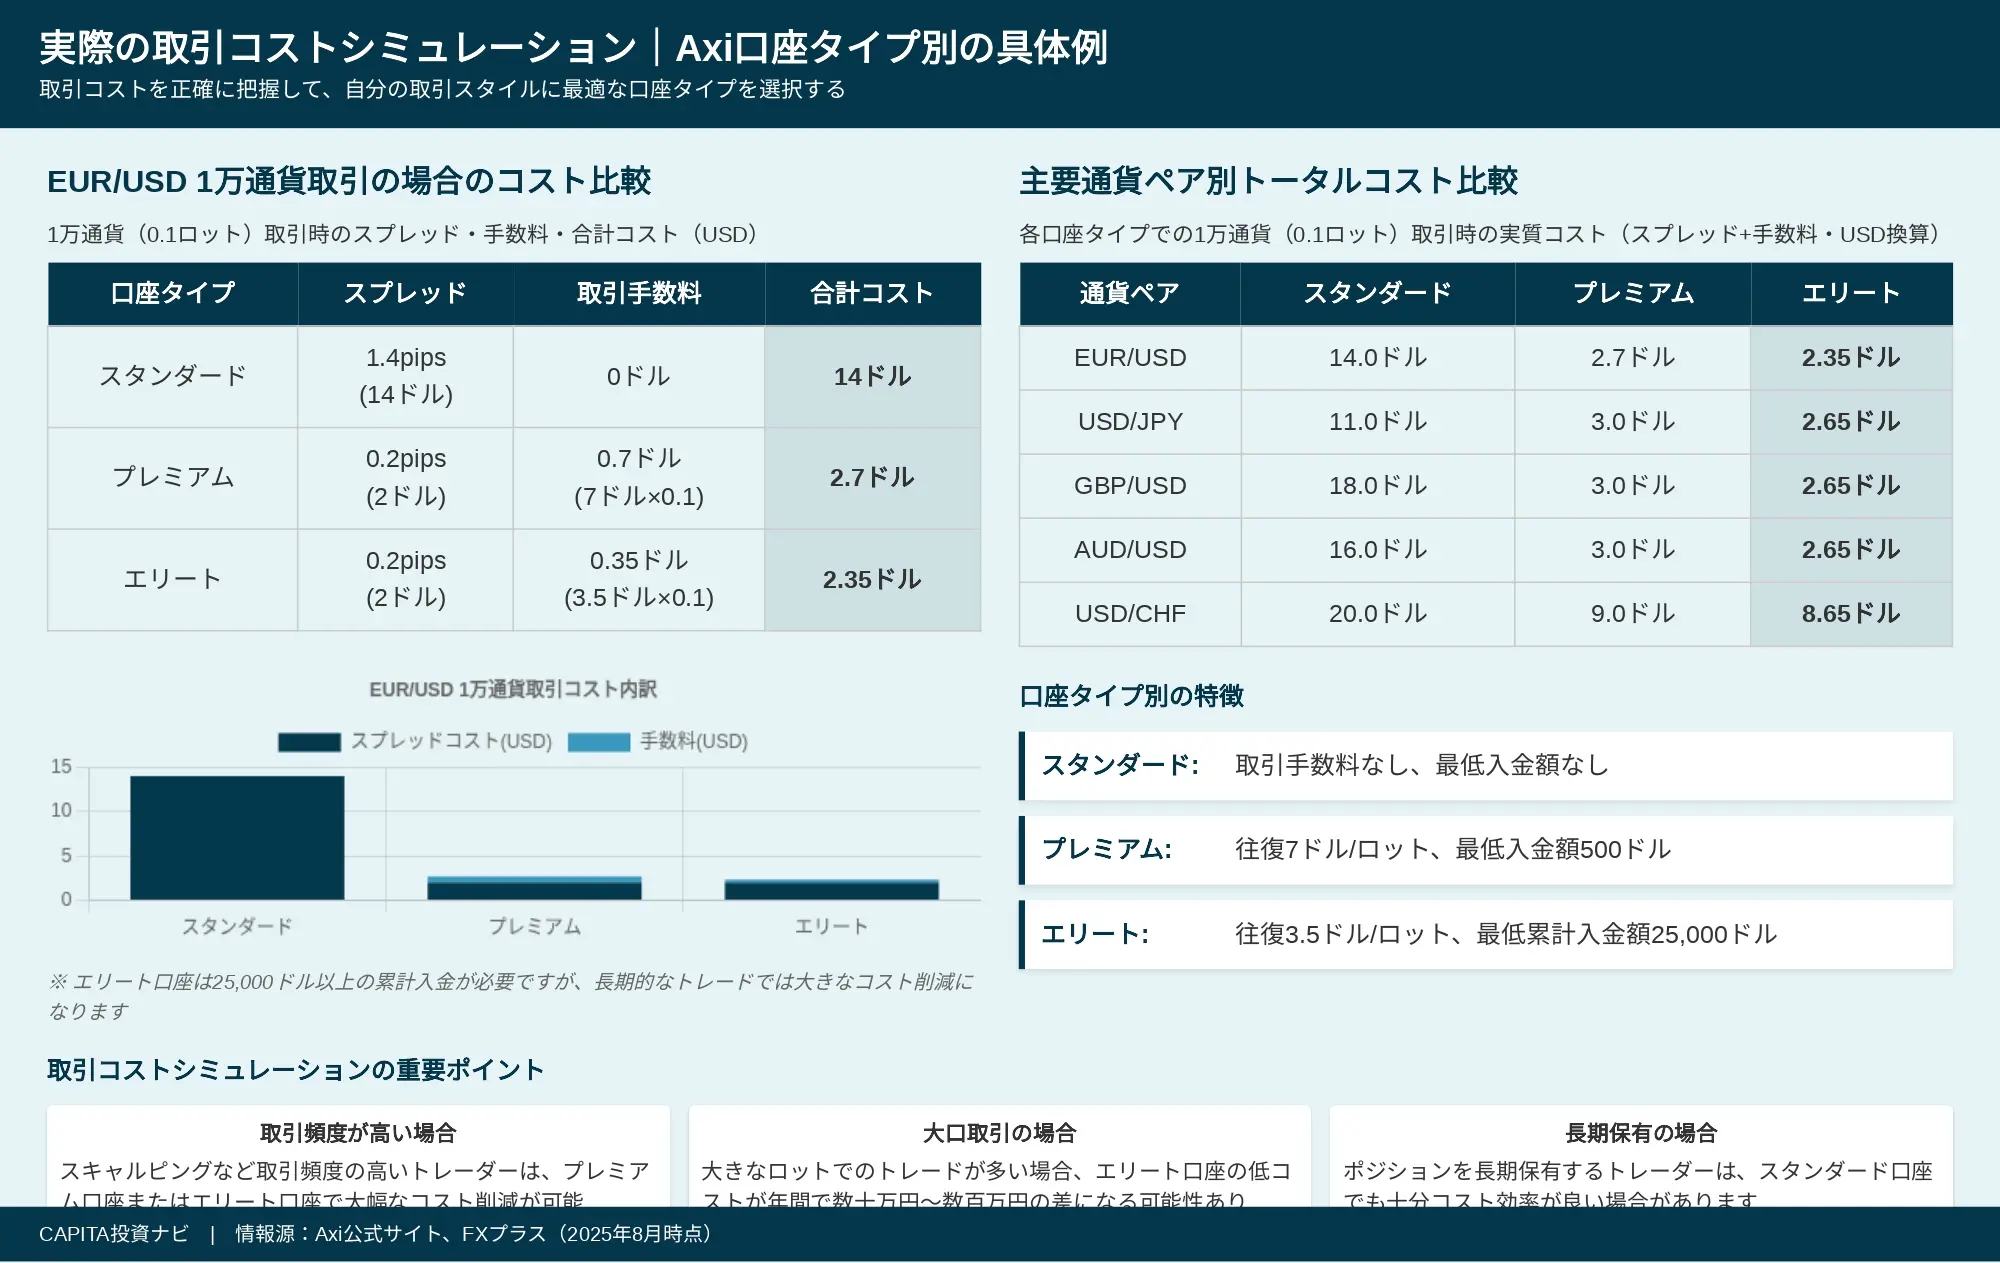Click the スタンダード bar in the chart
Screen dimensions: 2000x1263
point(237,838)
